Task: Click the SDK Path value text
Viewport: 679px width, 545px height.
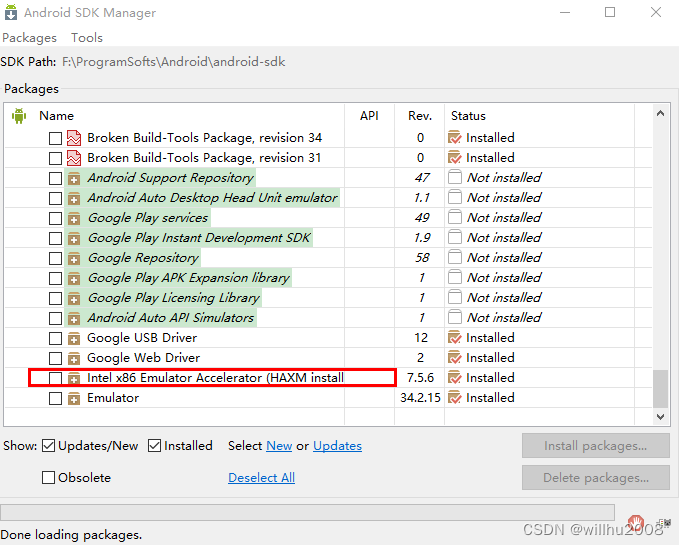Action: (x=174, y=62)
